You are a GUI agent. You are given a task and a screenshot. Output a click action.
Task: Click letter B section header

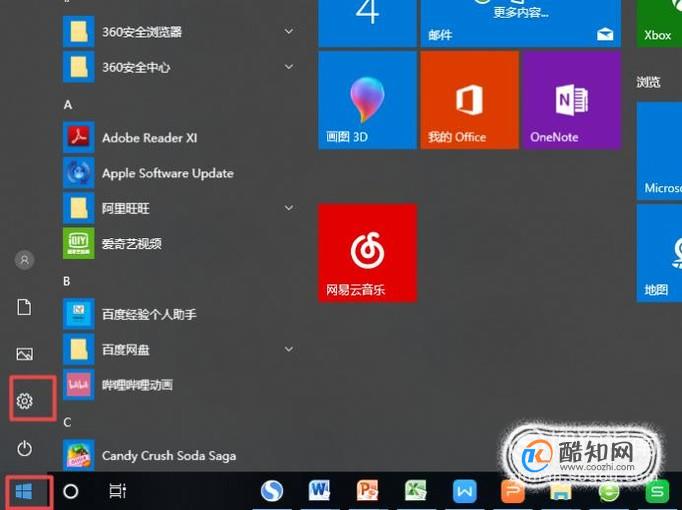click(67, 281)
